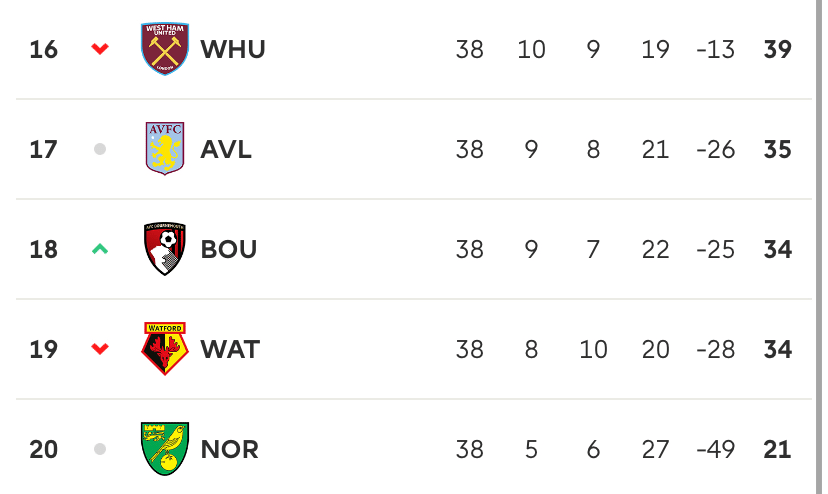This screenshot has width=828, height=494.
Task: Click position number 17 in table
Action: pos(43,149)
